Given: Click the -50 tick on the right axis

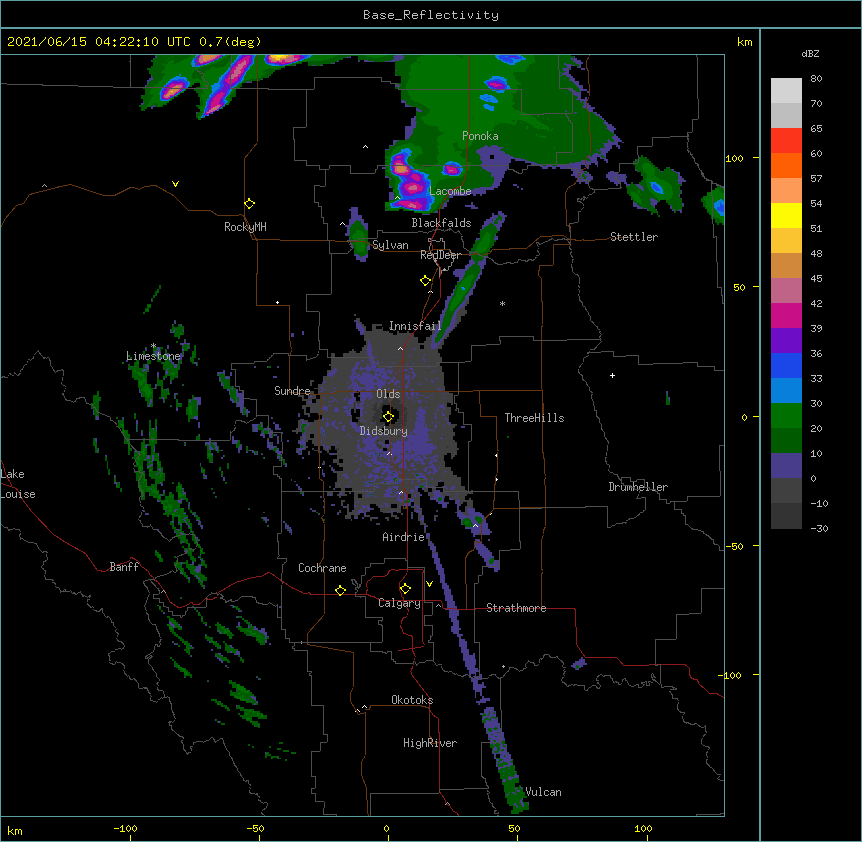Looking at the screenshot, I should [x=734, y=546].
